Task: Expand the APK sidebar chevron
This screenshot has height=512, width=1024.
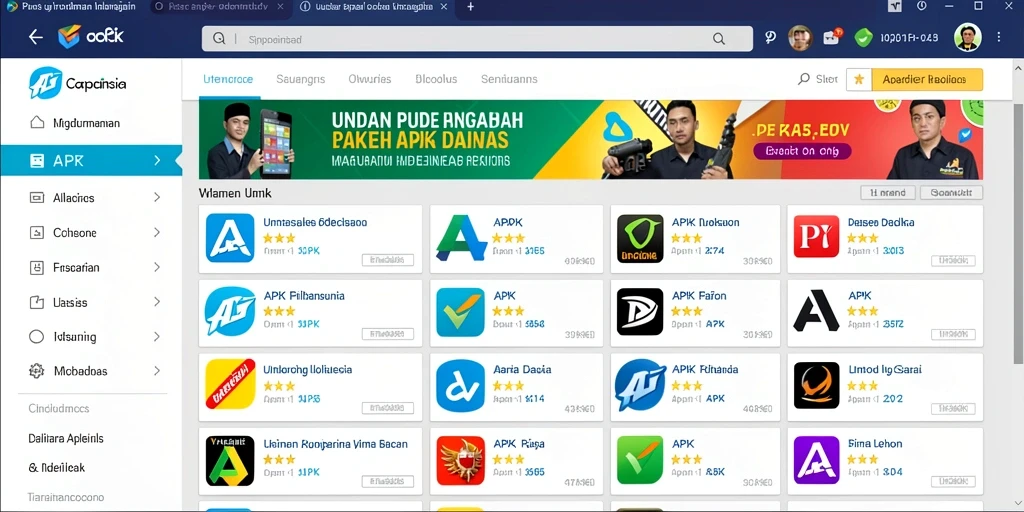Action: (157, 161)
